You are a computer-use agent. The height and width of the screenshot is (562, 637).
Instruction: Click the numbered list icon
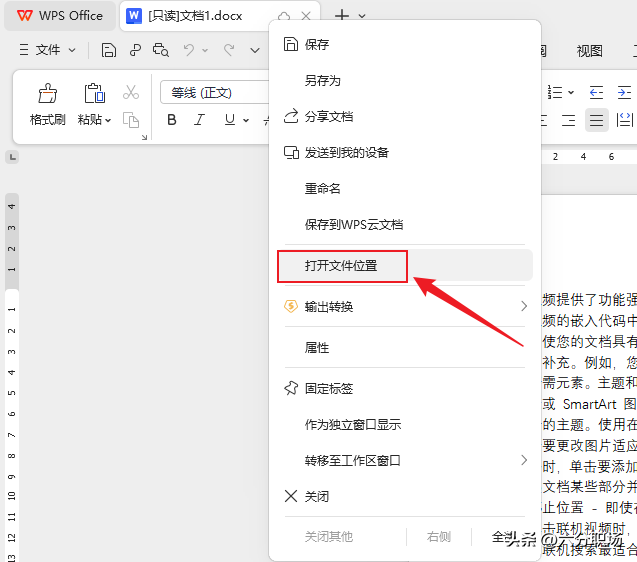(555, 93)
